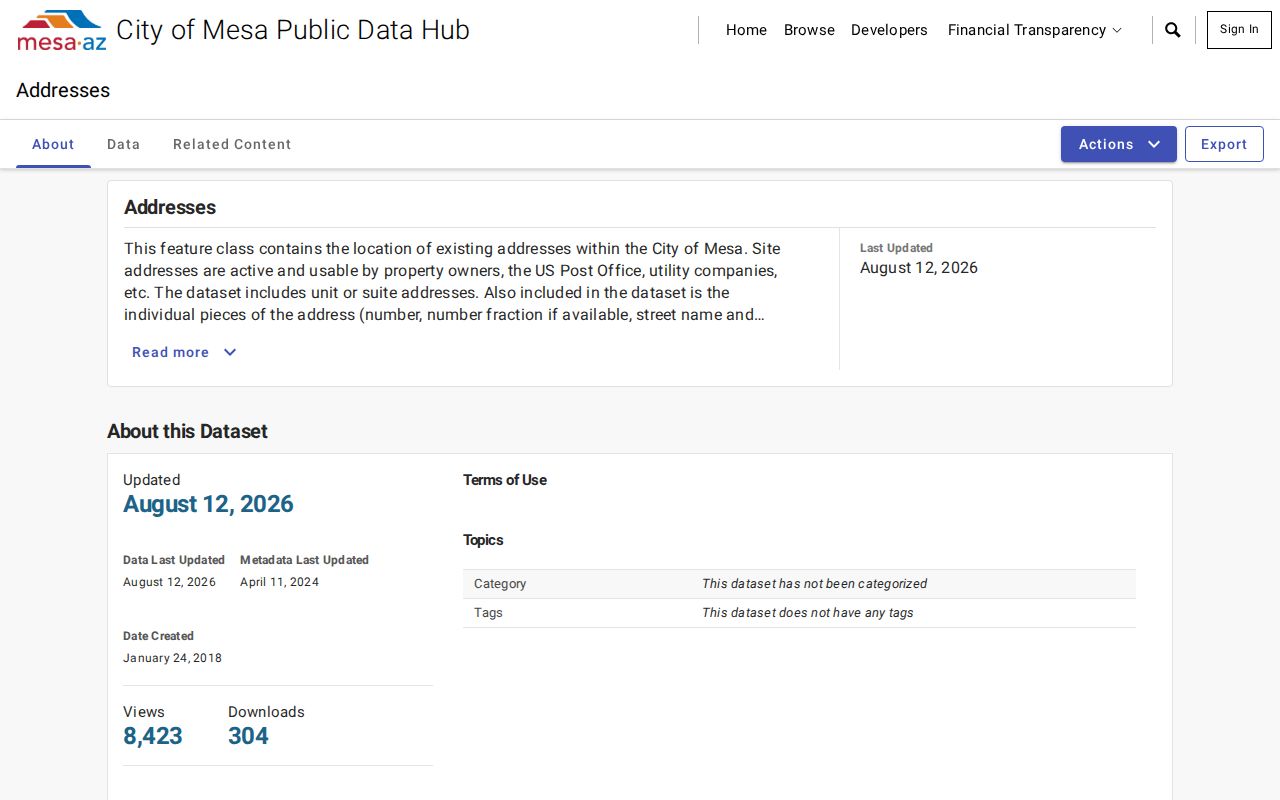Viewport: 1280px width, 800px height.
Task: Click City of Mesa Public Data Hub title
Action: coord(293,30)
